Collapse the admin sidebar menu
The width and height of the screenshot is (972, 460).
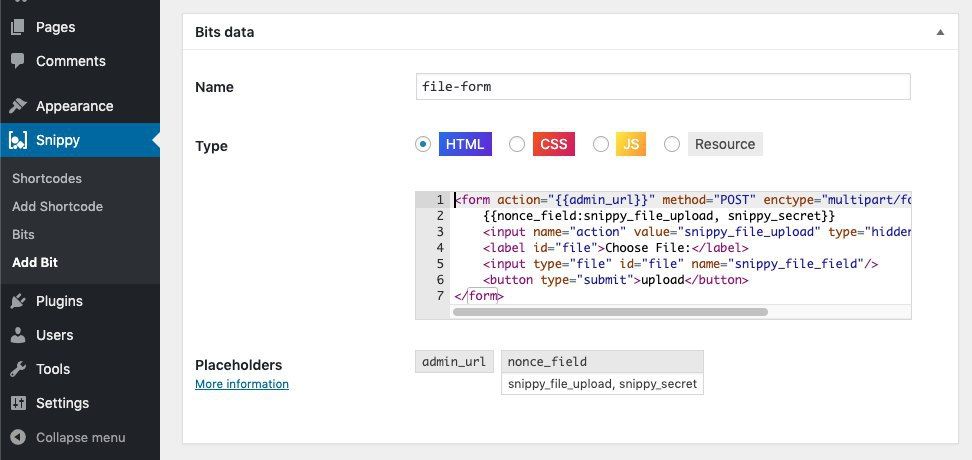80,437
